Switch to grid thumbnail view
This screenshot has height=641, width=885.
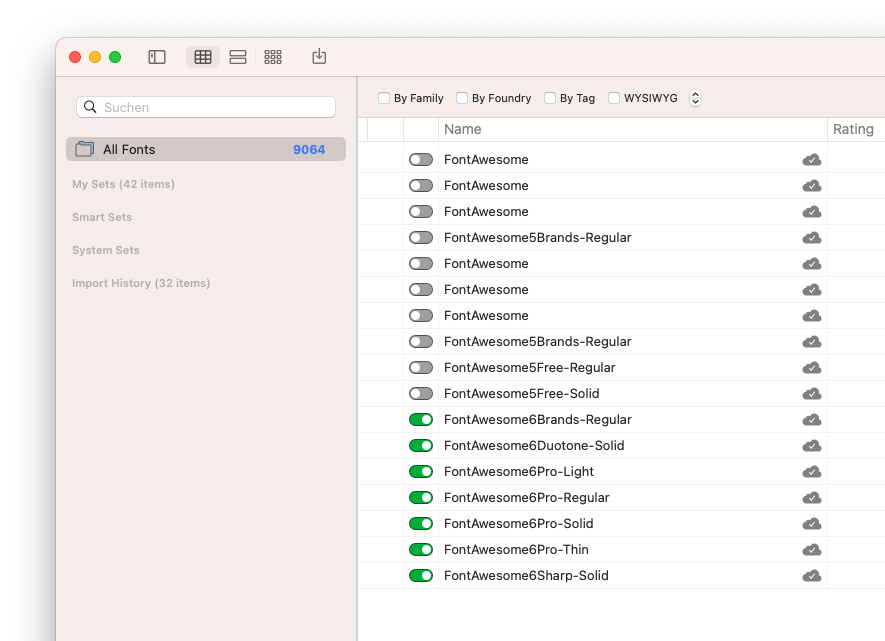[273, 57]
